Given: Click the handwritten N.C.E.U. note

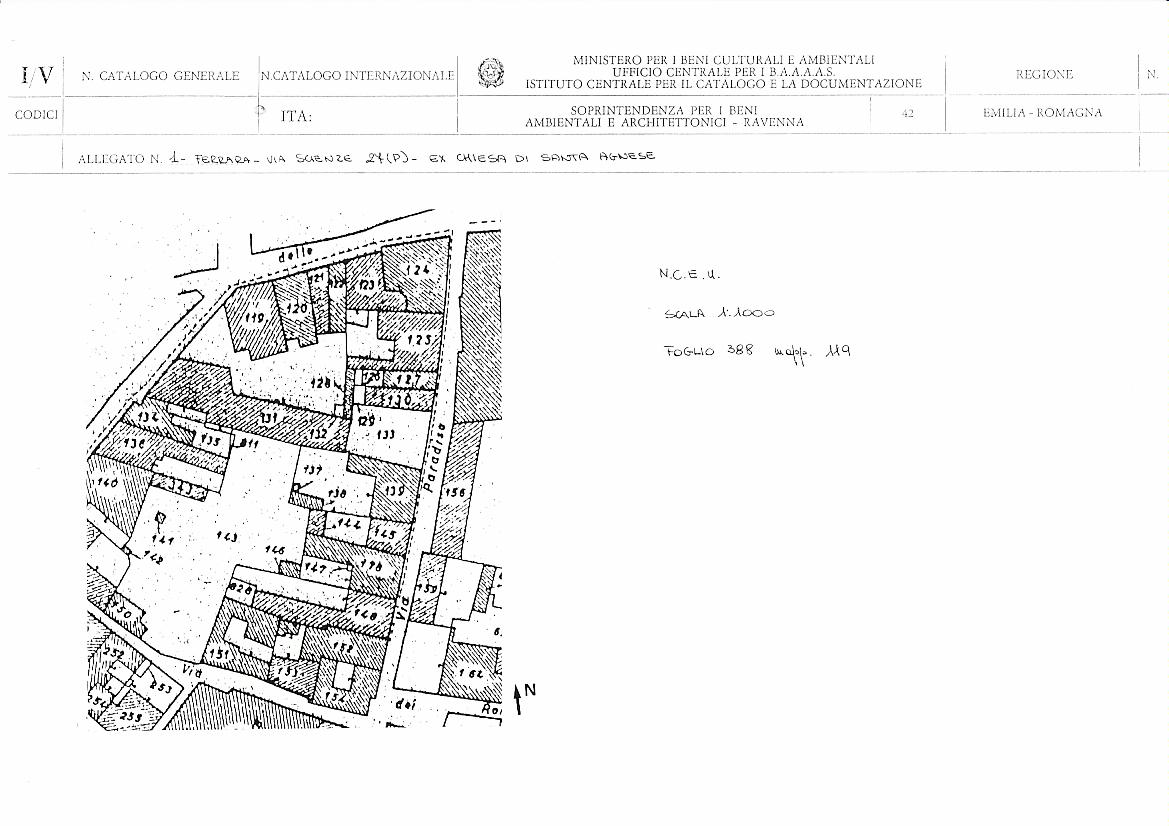Looking at the screenshot, I should click(x=689, y=273).
